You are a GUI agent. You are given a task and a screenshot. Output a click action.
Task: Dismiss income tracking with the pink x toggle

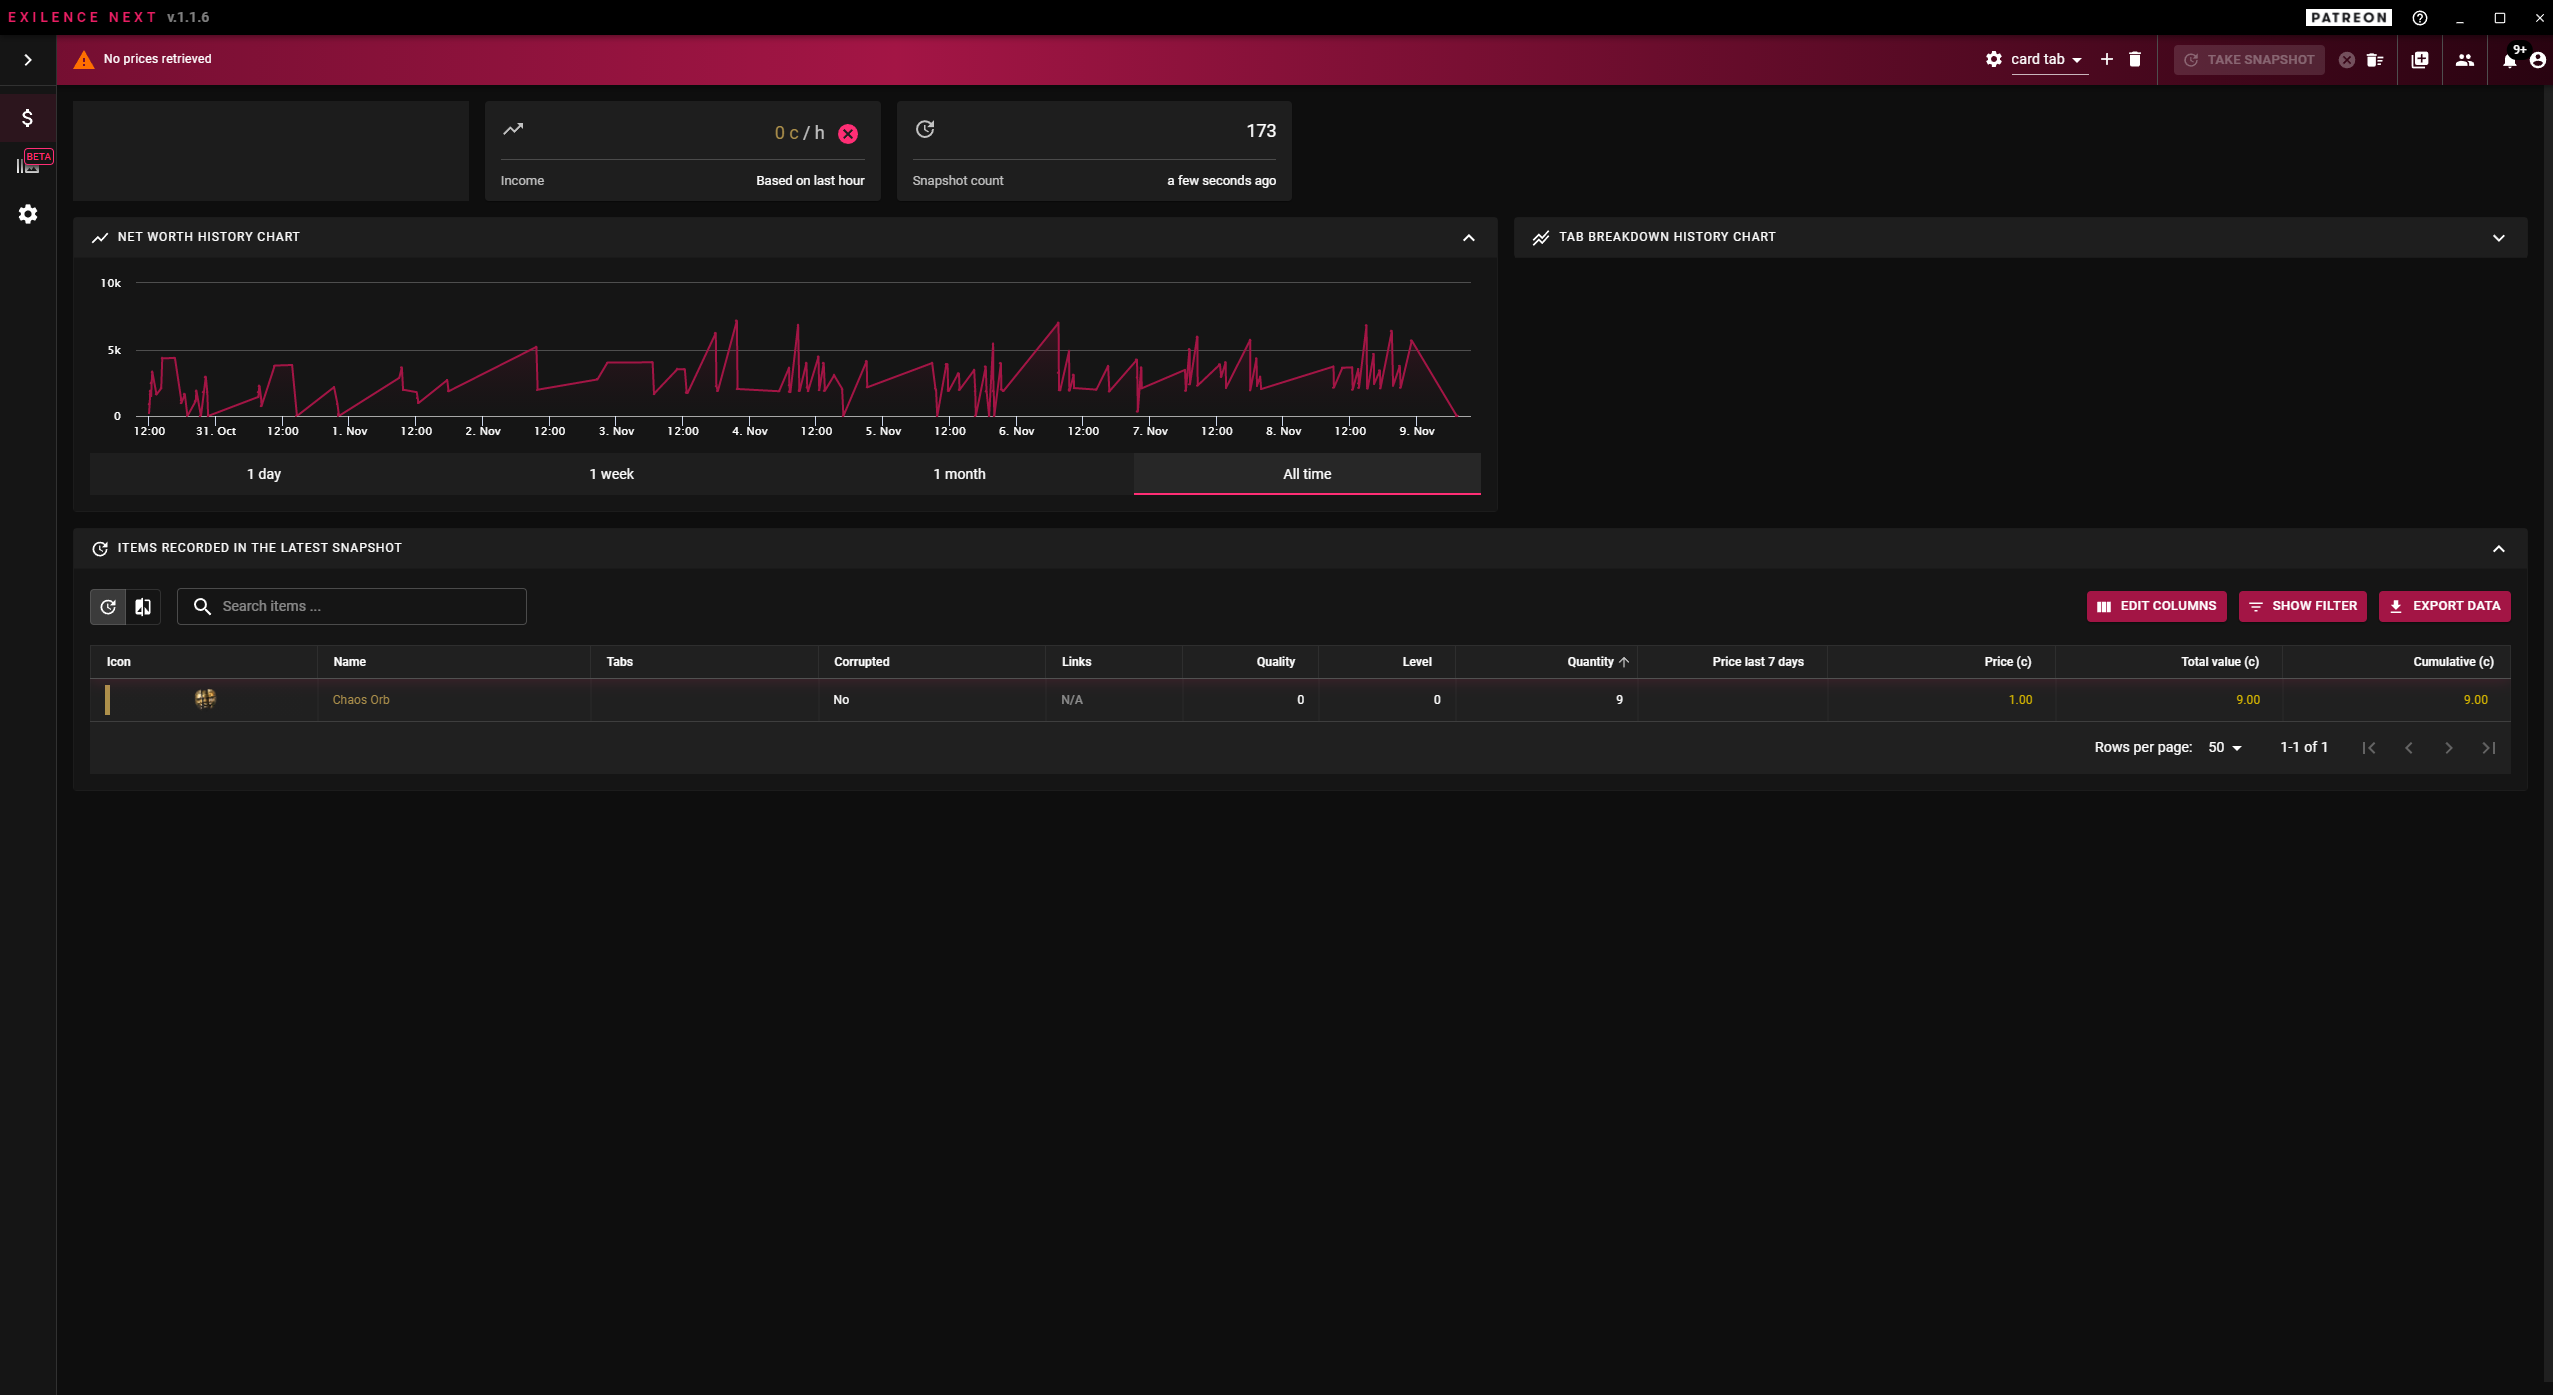(x=848, y=133)
